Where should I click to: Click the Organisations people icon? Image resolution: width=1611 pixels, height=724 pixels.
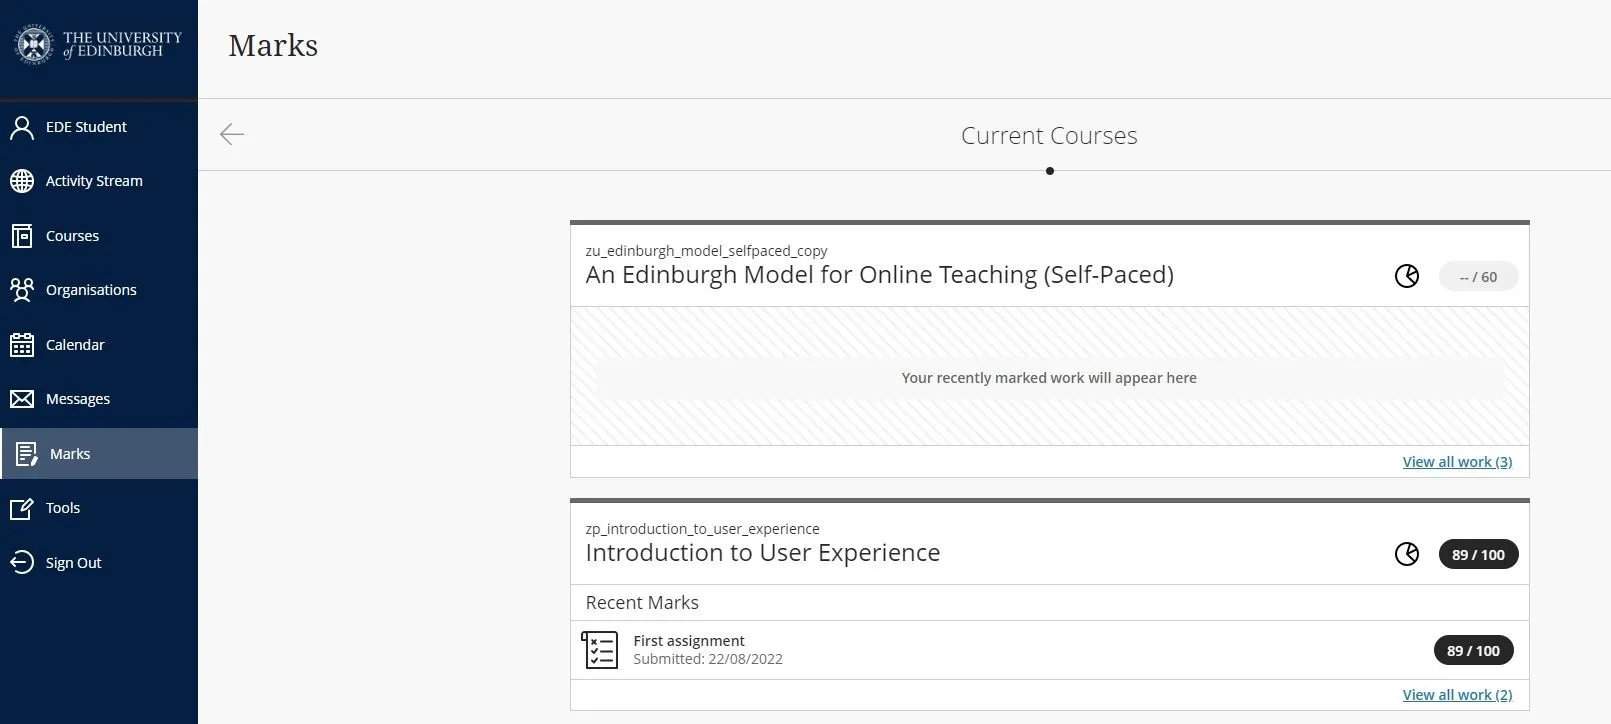pos(22,290)
